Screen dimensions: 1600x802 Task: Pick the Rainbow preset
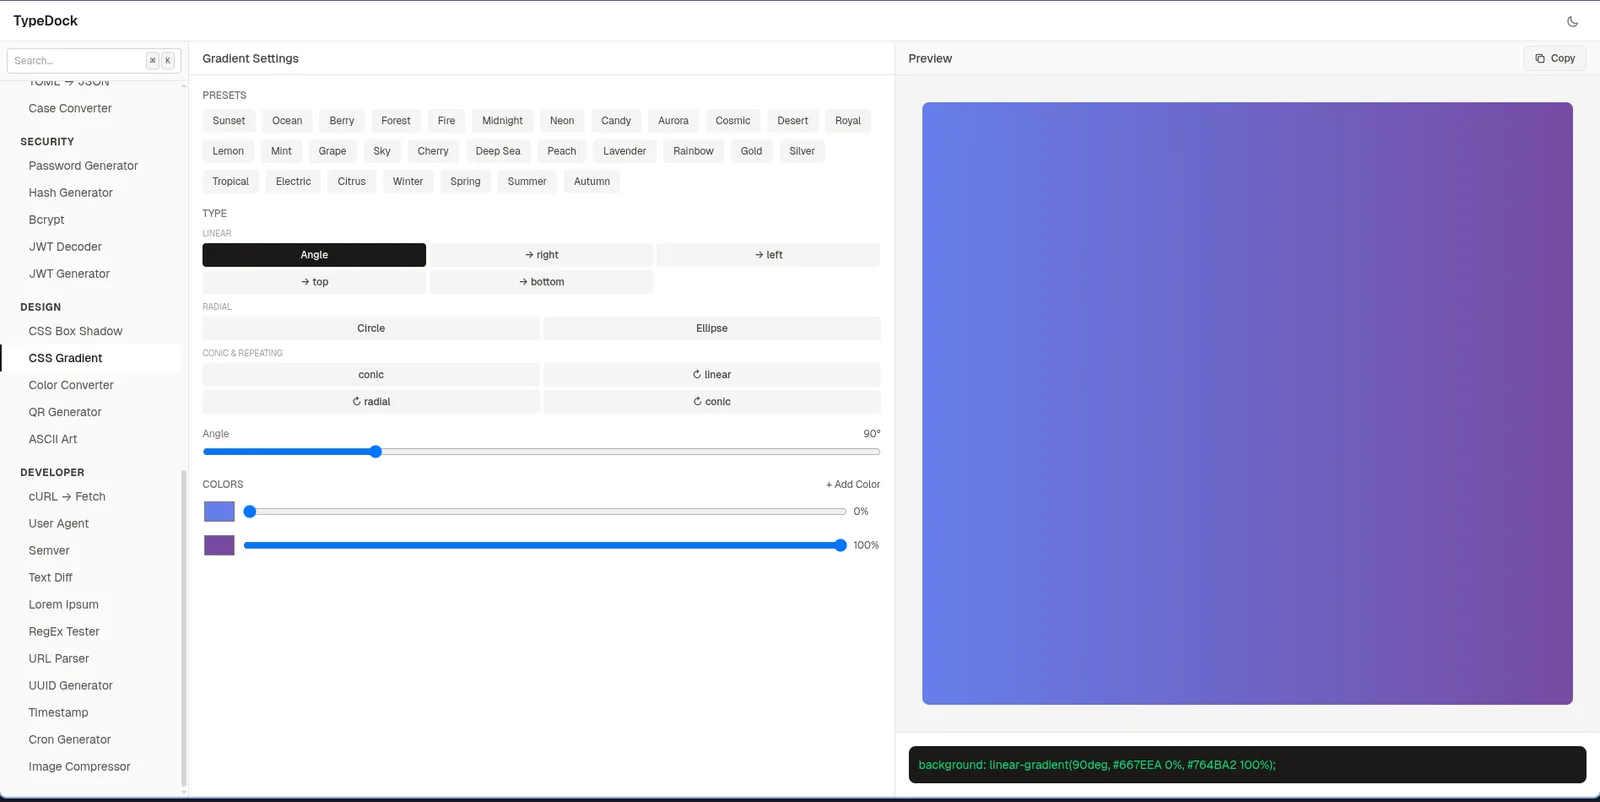coord(693,151)
